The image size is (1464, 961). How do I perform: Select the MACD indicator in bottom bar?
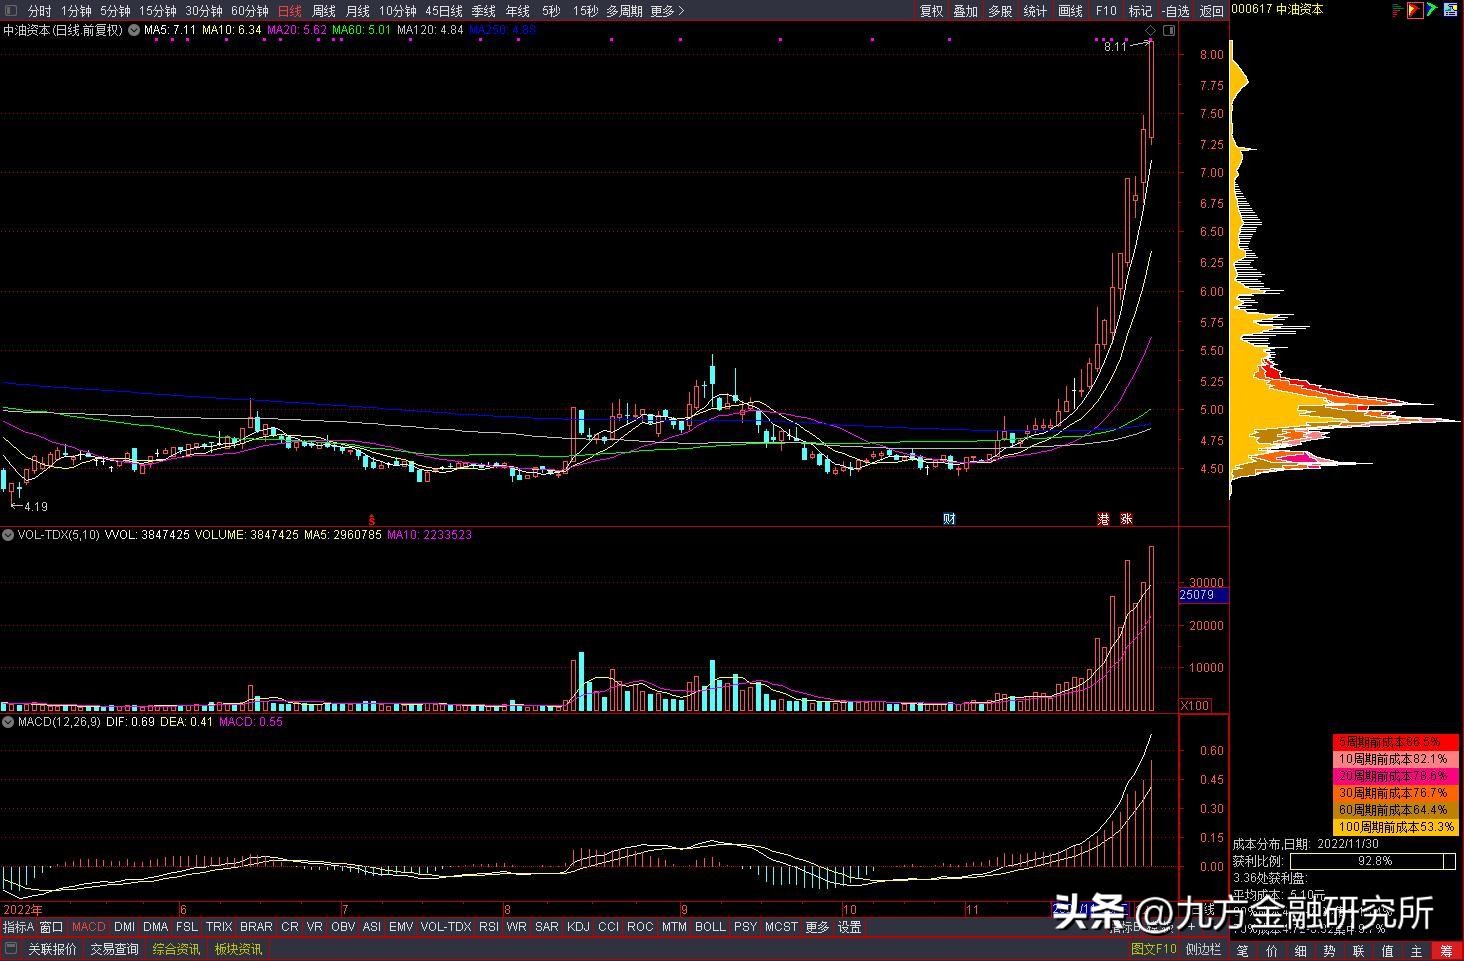click(x=88, y=927)
